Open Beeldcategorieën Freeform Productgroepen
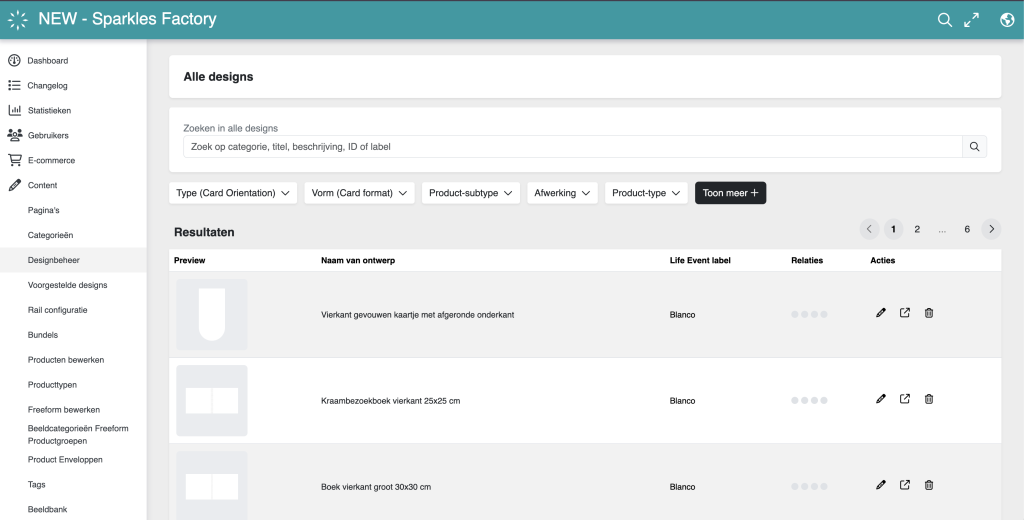The height and width of the screenshot is (520, 1024). 78,434
